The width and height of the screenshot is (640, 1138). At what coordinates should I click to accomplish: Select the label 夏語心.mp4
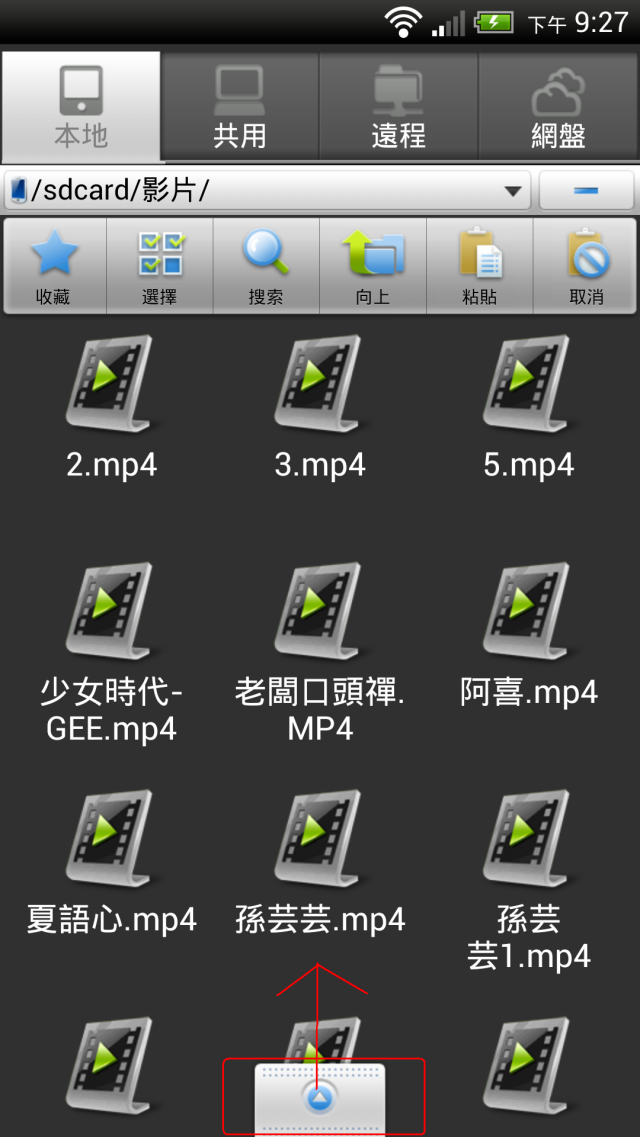pyautogui.click(x=111, y=920)
